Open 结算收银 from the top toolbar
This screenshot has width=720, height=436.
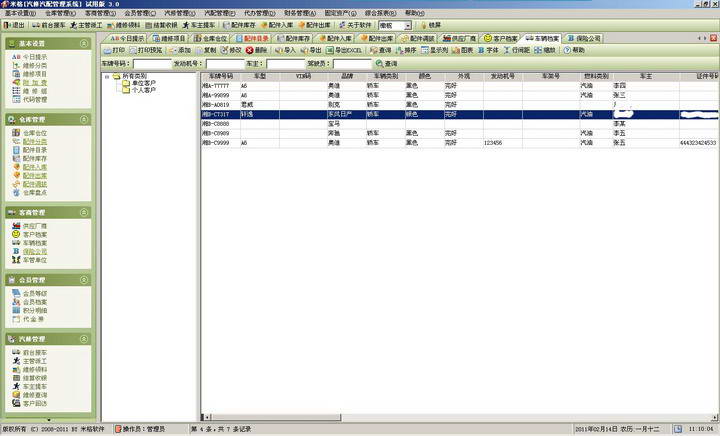pos(161,25)
